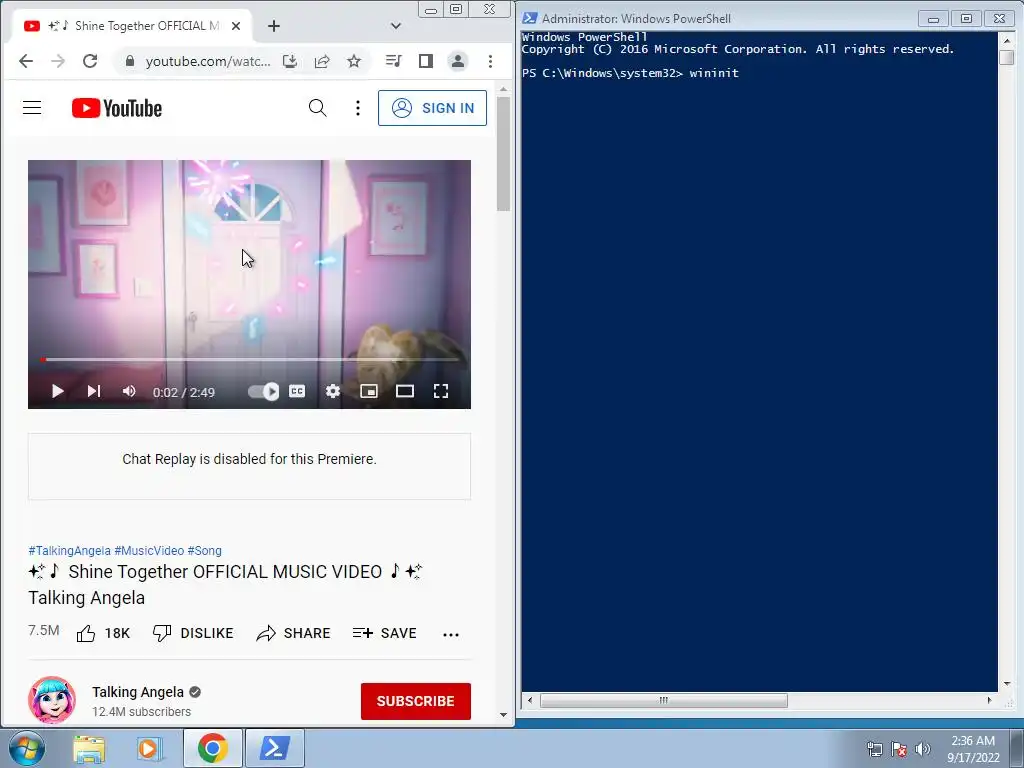Play the video
The width and height of the screenshot is (1024, 768).
click(x=57, y=391)
